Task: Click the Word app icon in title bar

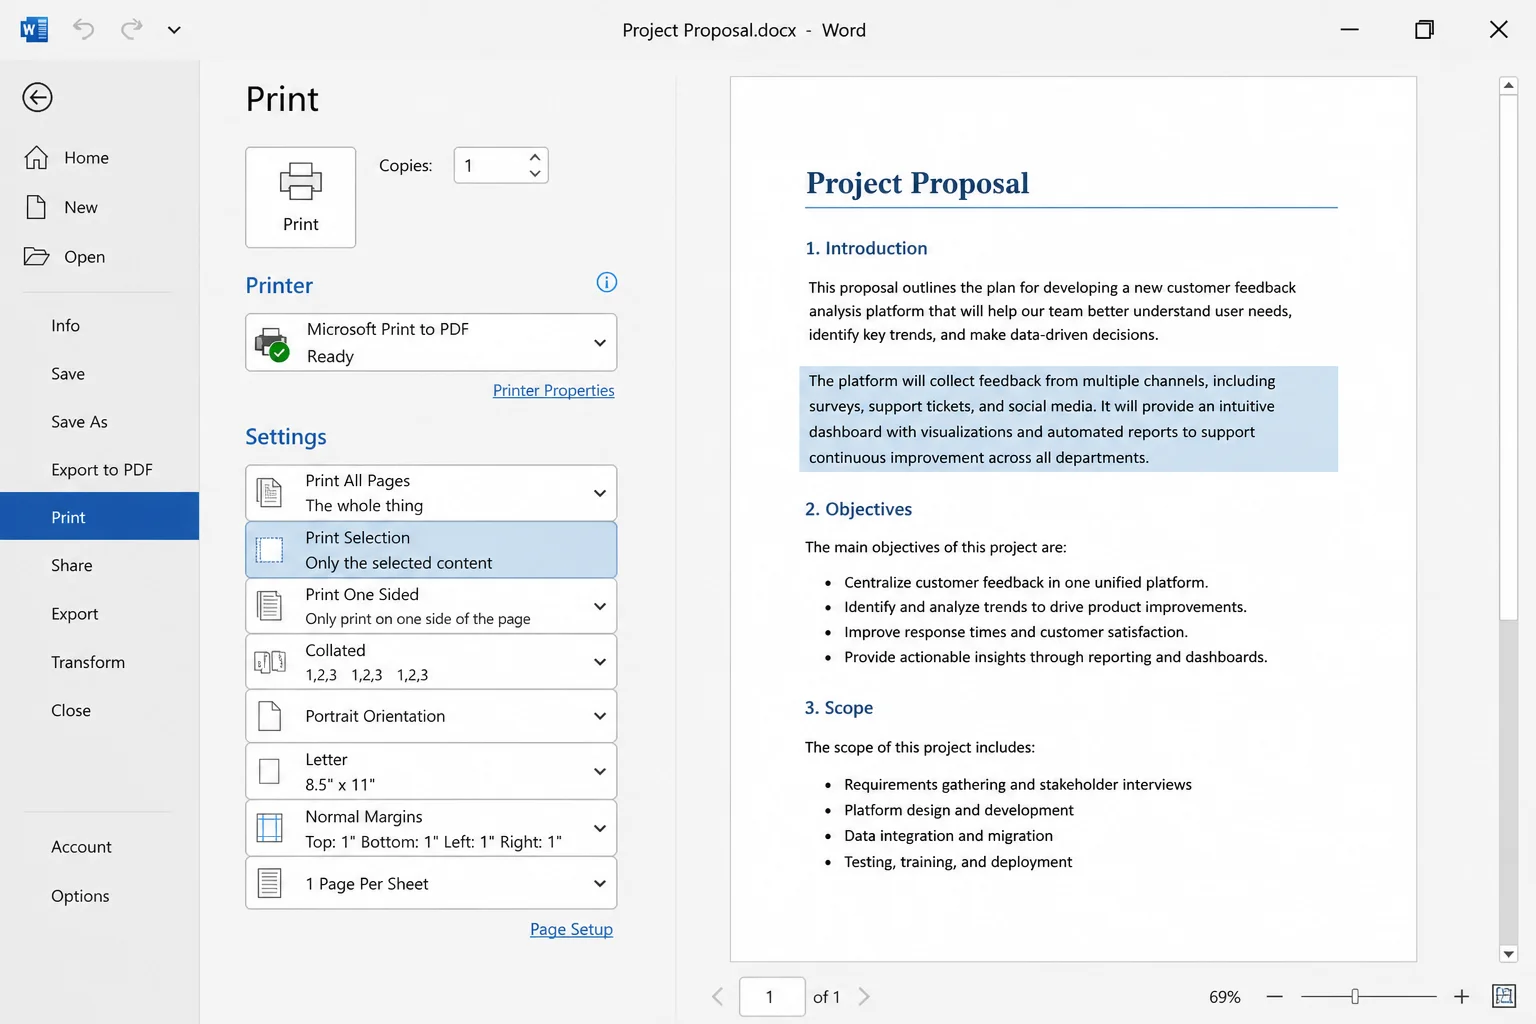Action: click(34, 29)
